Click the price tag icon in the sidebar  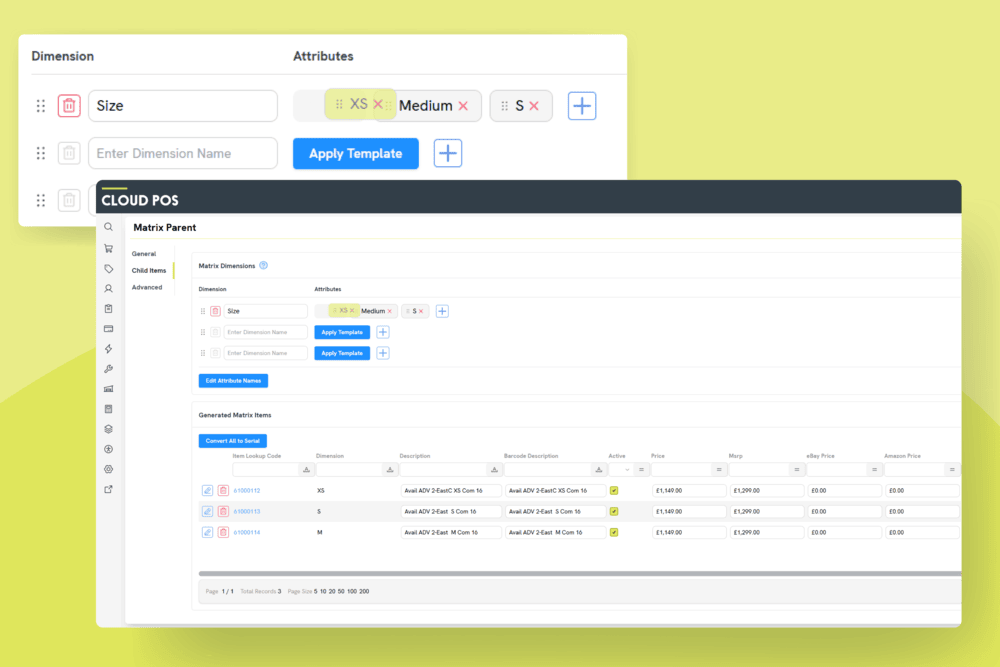click(108, 269)
